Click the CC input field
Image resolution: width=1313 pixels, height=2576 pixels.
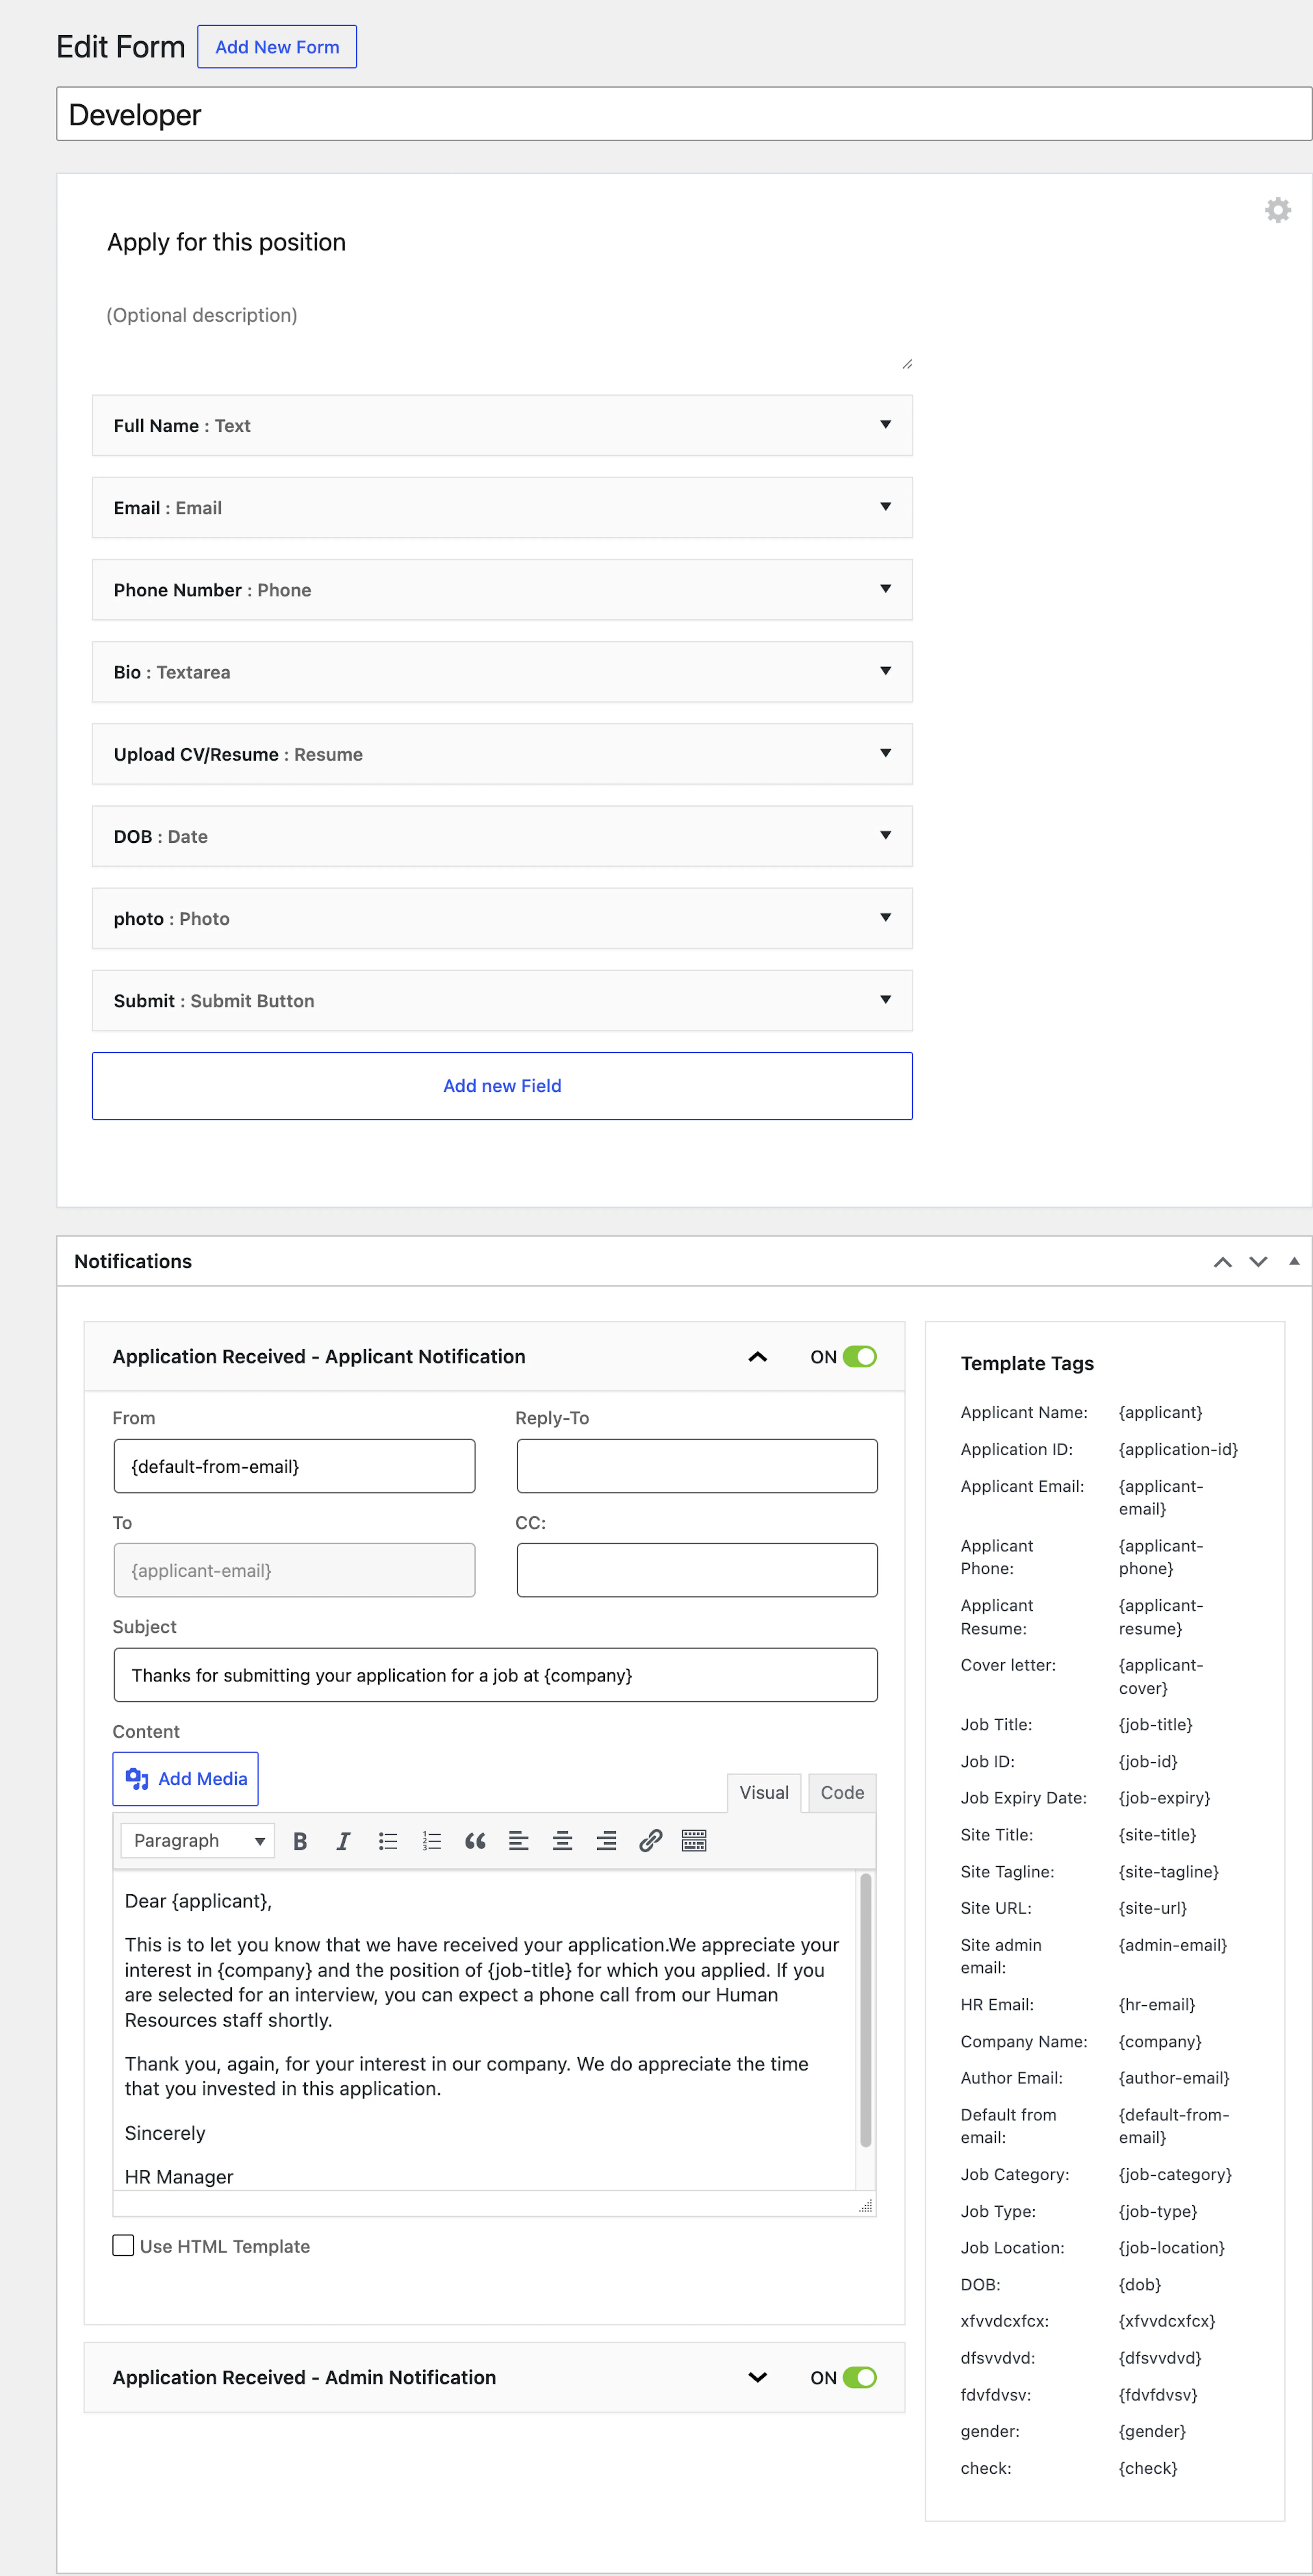(697, 1570)
